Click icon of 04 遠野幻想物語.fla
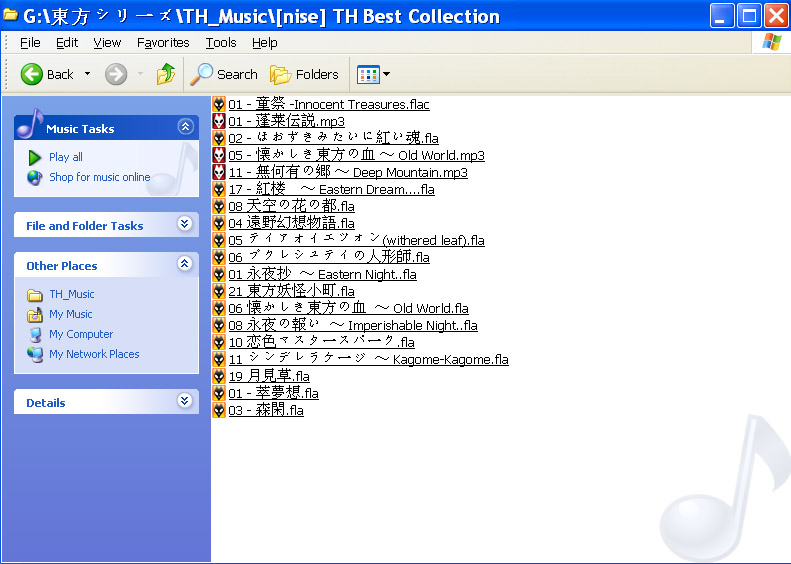 [218, 223]
